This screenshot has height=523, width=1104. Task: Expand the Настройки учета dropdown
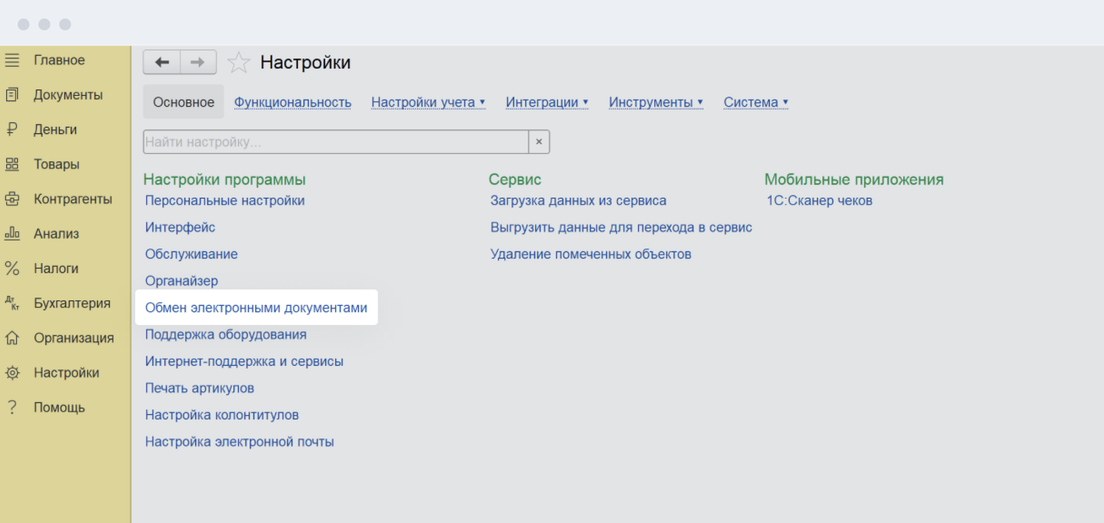coord(428,102)
